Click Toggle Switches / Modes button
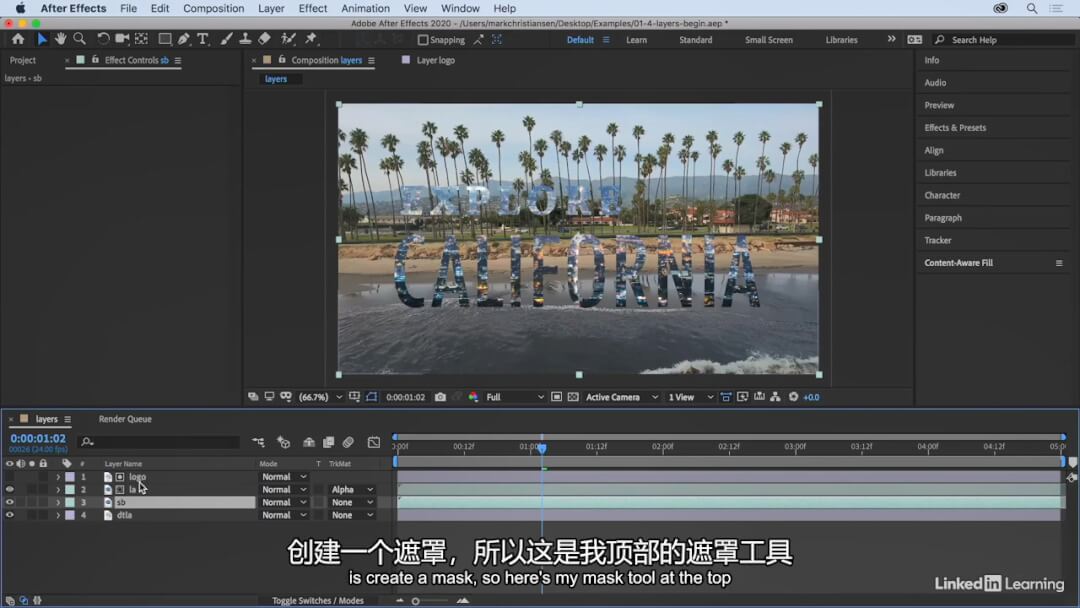The height and width of the screenshot is (608, 1080). [x=318, y=600]
